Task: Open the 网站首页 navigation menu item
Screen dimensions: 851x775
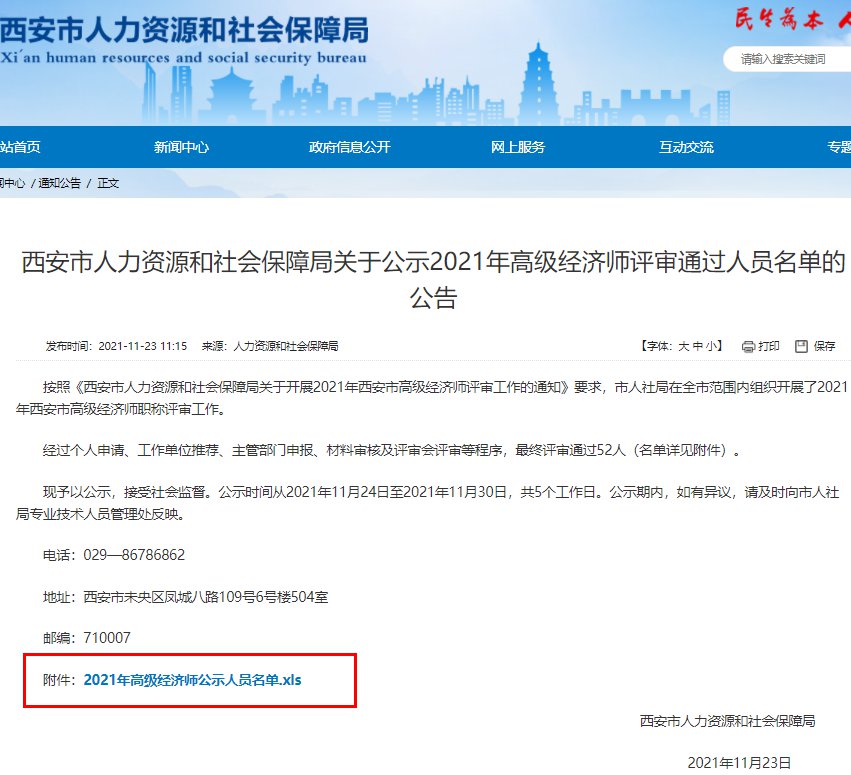Action: [20, 147]
